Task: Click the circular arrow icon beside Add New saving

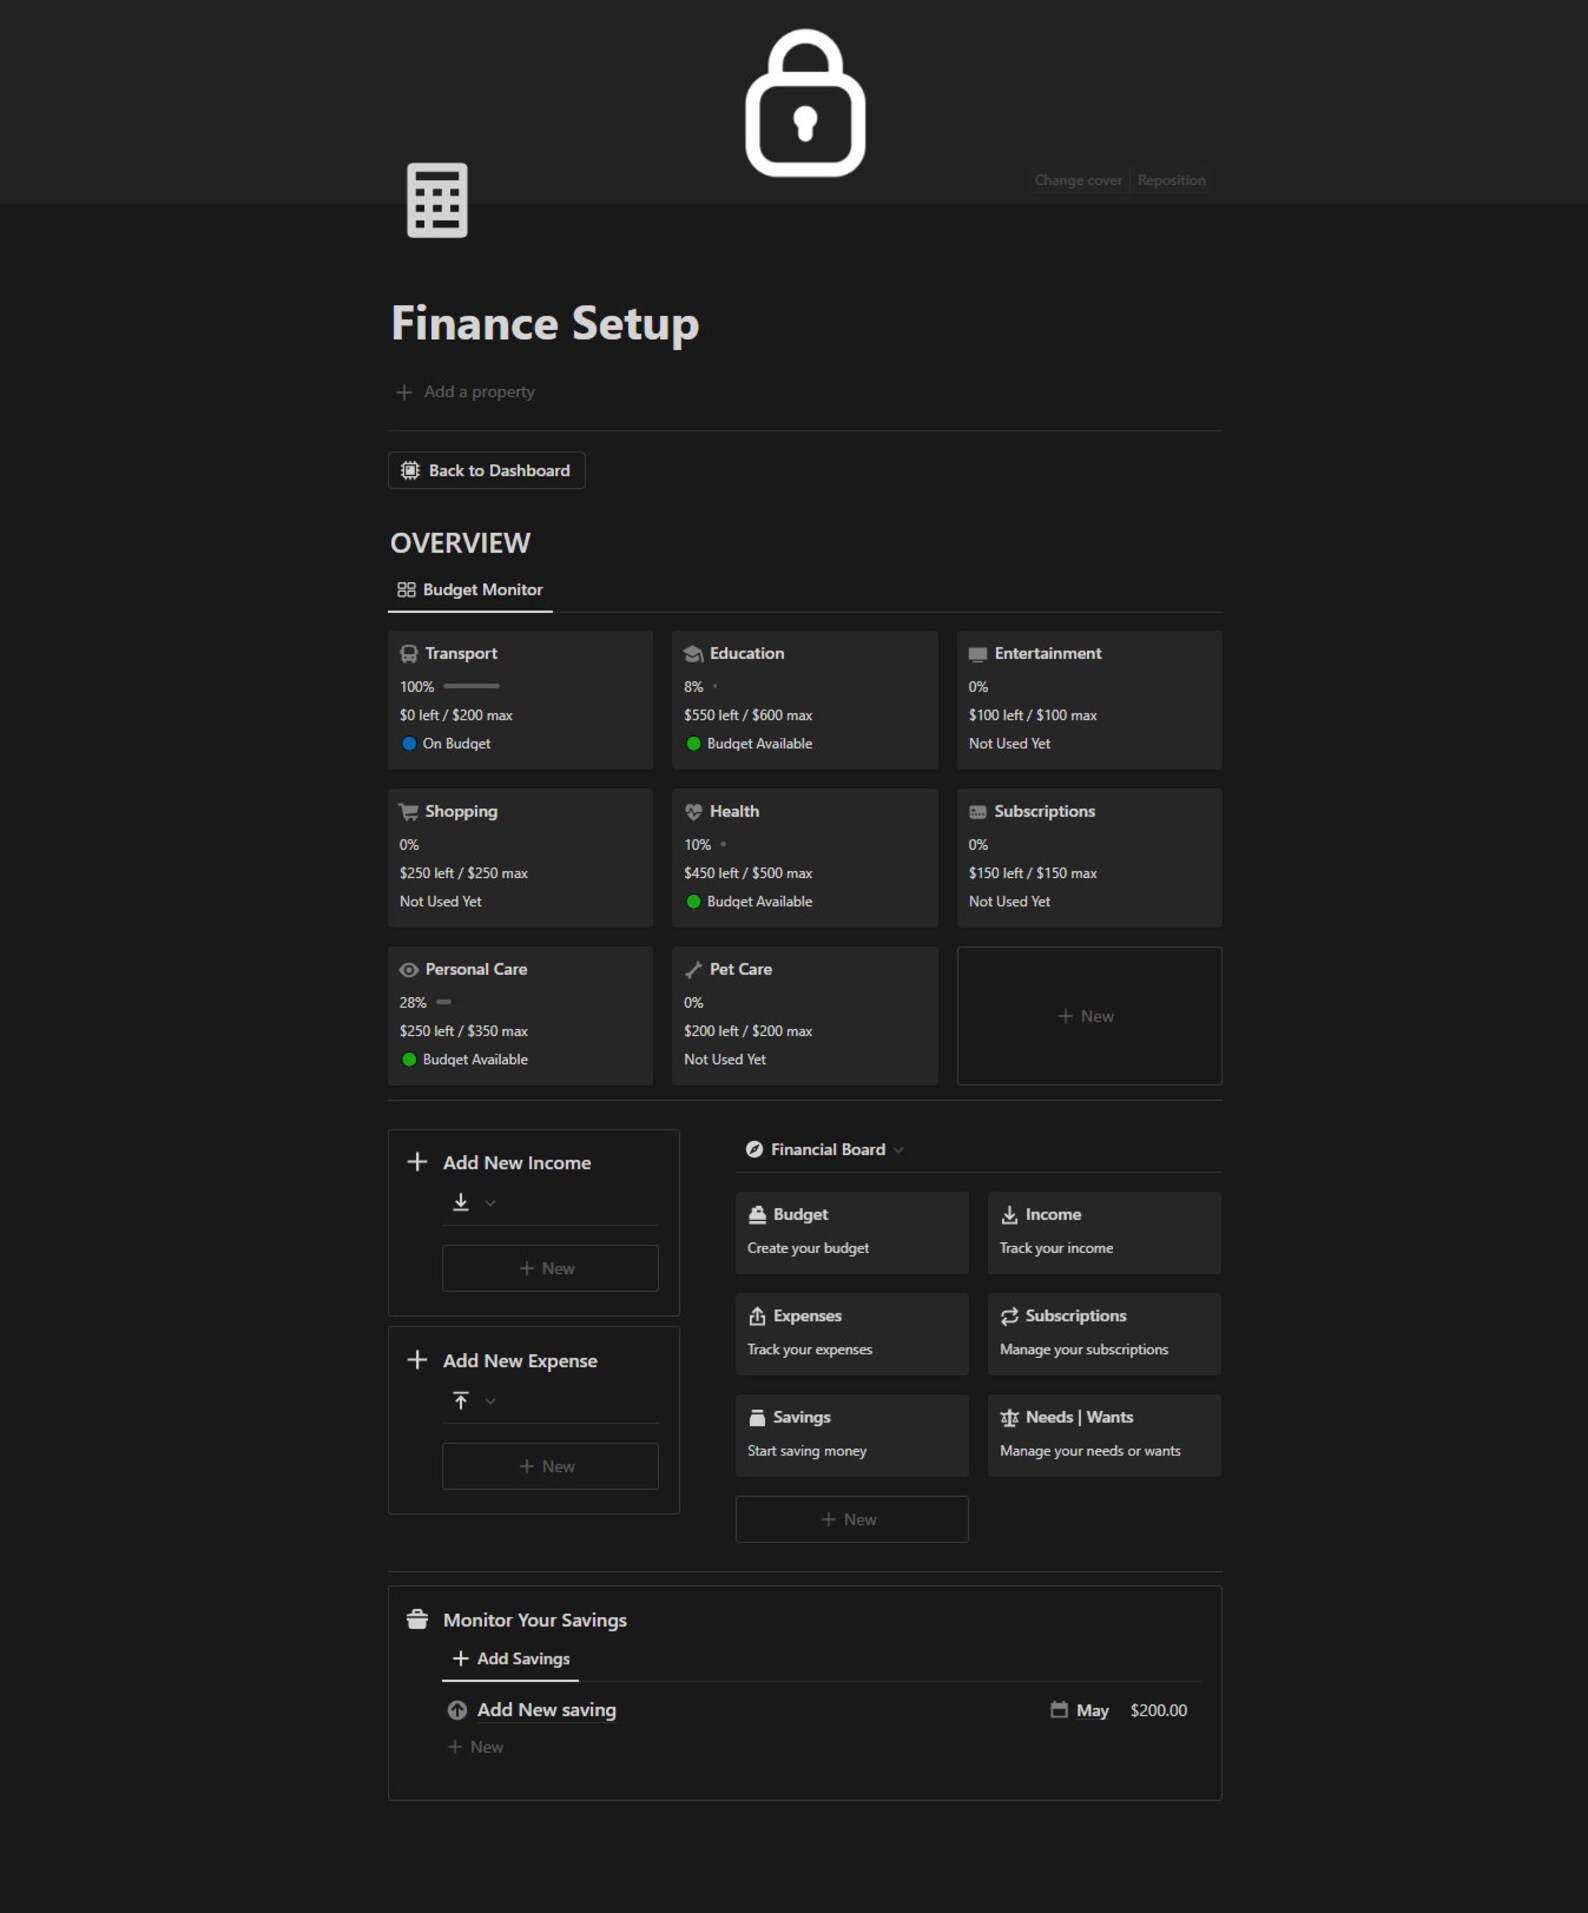Action: point(457,1711)
